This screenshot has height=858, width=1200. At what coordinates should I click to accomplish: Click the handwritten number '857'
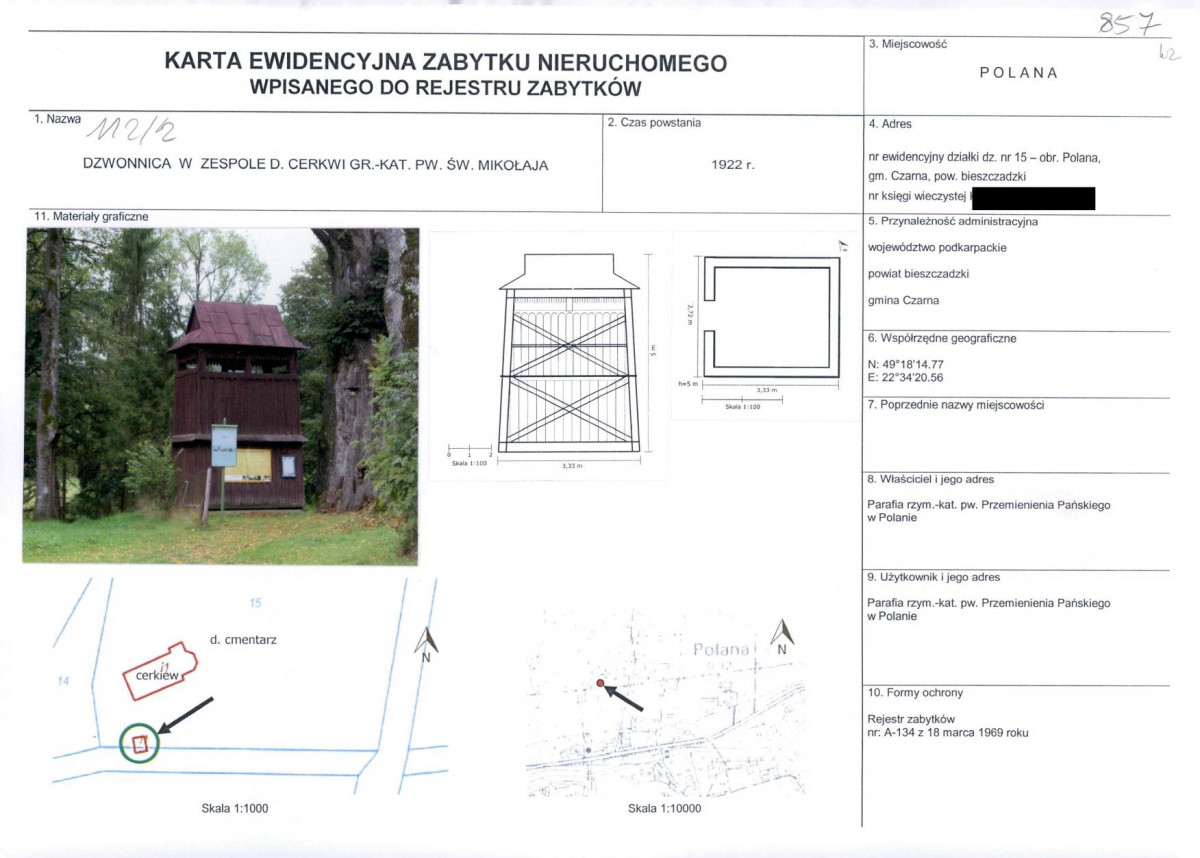pos(1128,24)
